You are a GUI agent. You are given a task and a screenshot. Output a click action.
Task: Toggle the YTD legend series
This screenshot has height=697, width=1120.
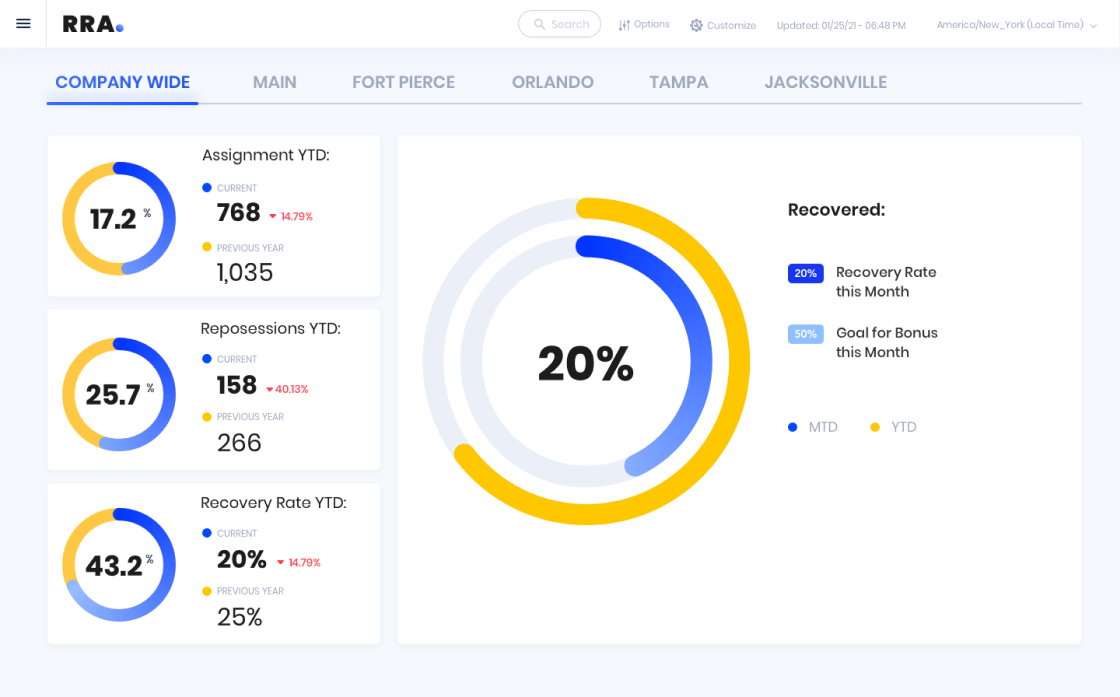point(894,427)
